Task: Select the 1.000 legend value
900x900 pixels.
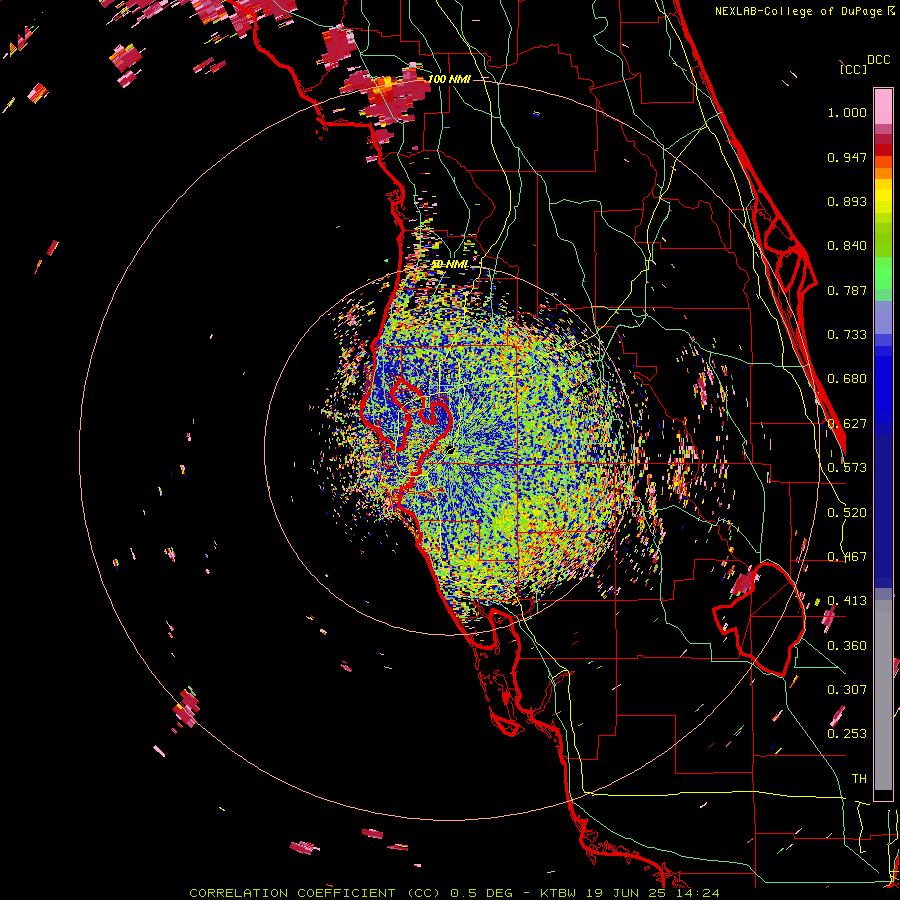Action: 847,112
